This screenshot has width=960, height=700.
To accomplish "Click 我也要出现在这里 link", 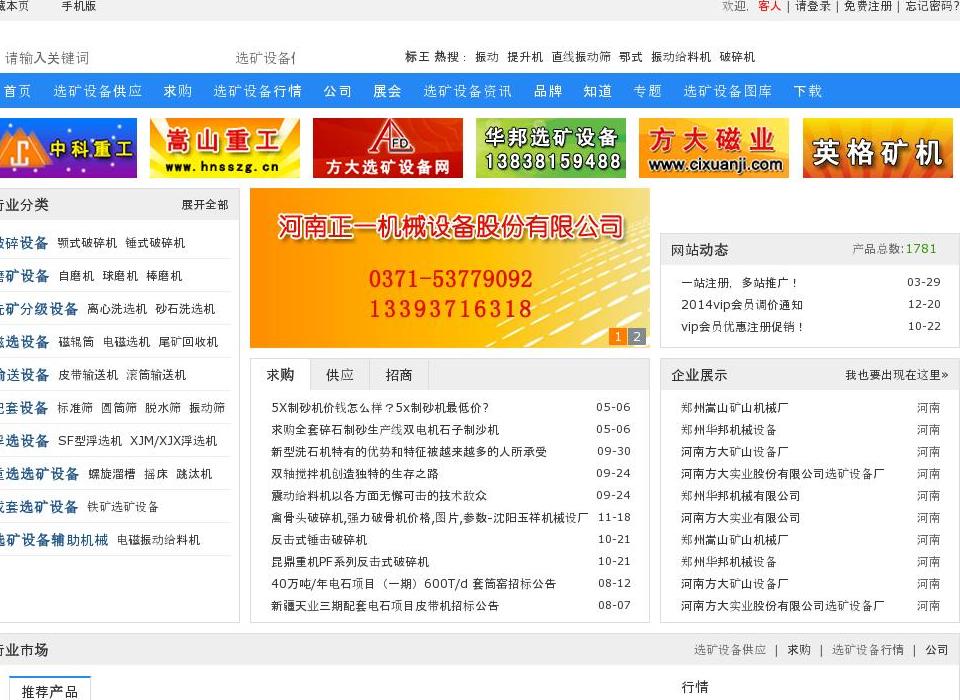I will click(897, 375).
